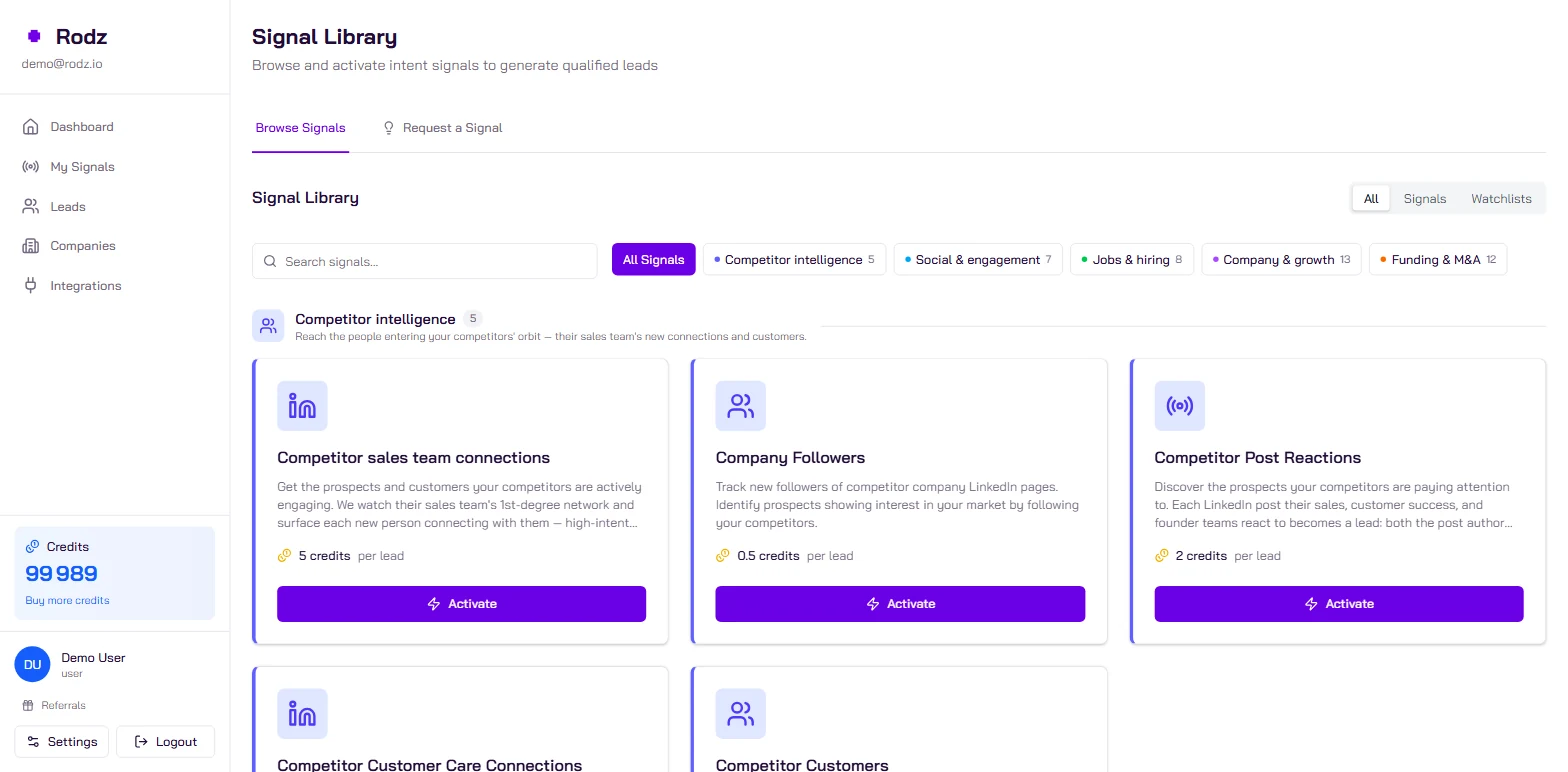Click the Companies building icon

click(31, 246)
